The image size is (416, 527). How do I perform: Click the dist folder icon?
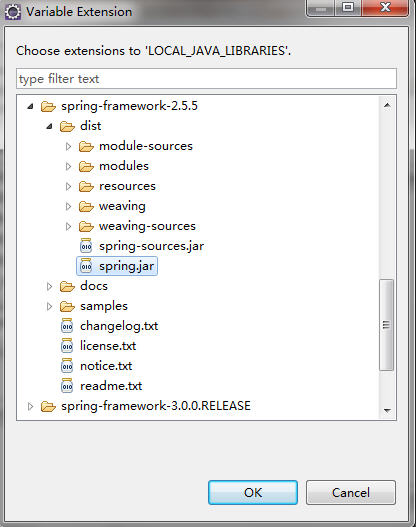[x=67, y=126]
